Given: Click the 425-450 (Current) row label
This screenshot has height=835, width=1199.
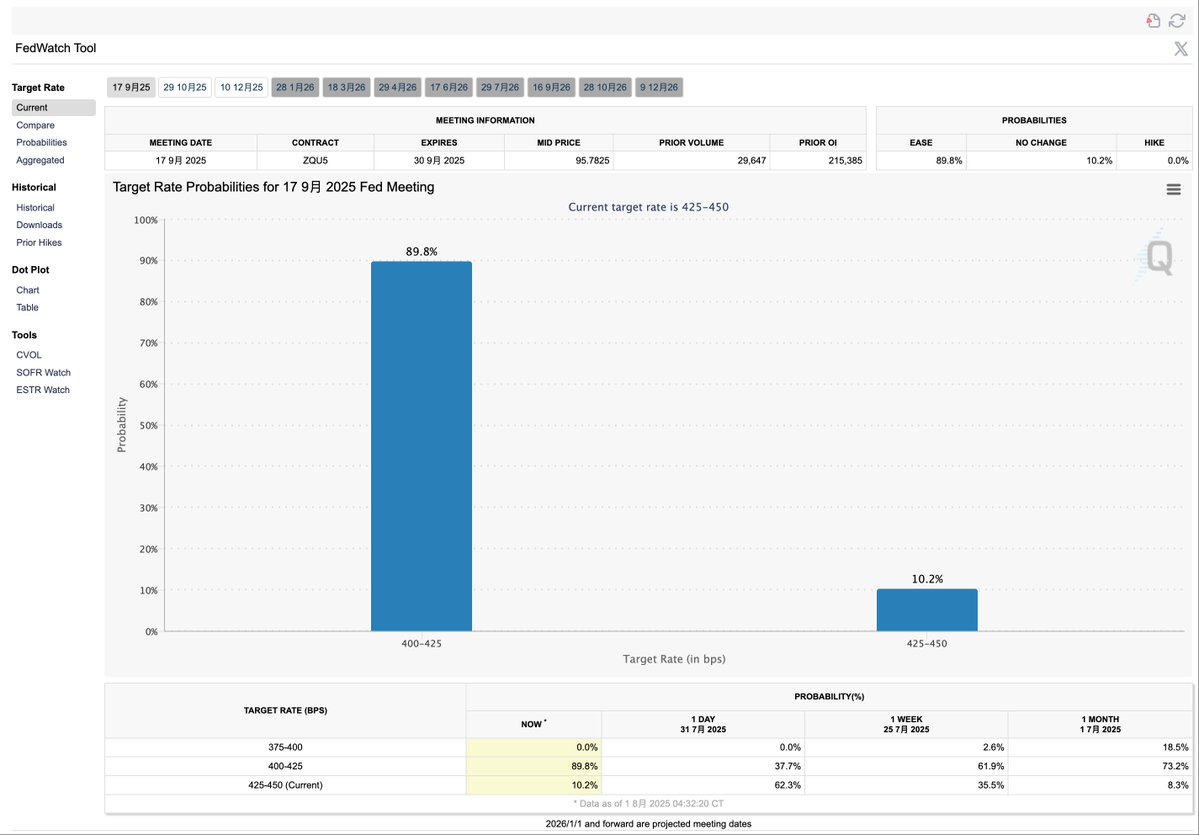Looking at the screenshot, I should tap(285, 785).
